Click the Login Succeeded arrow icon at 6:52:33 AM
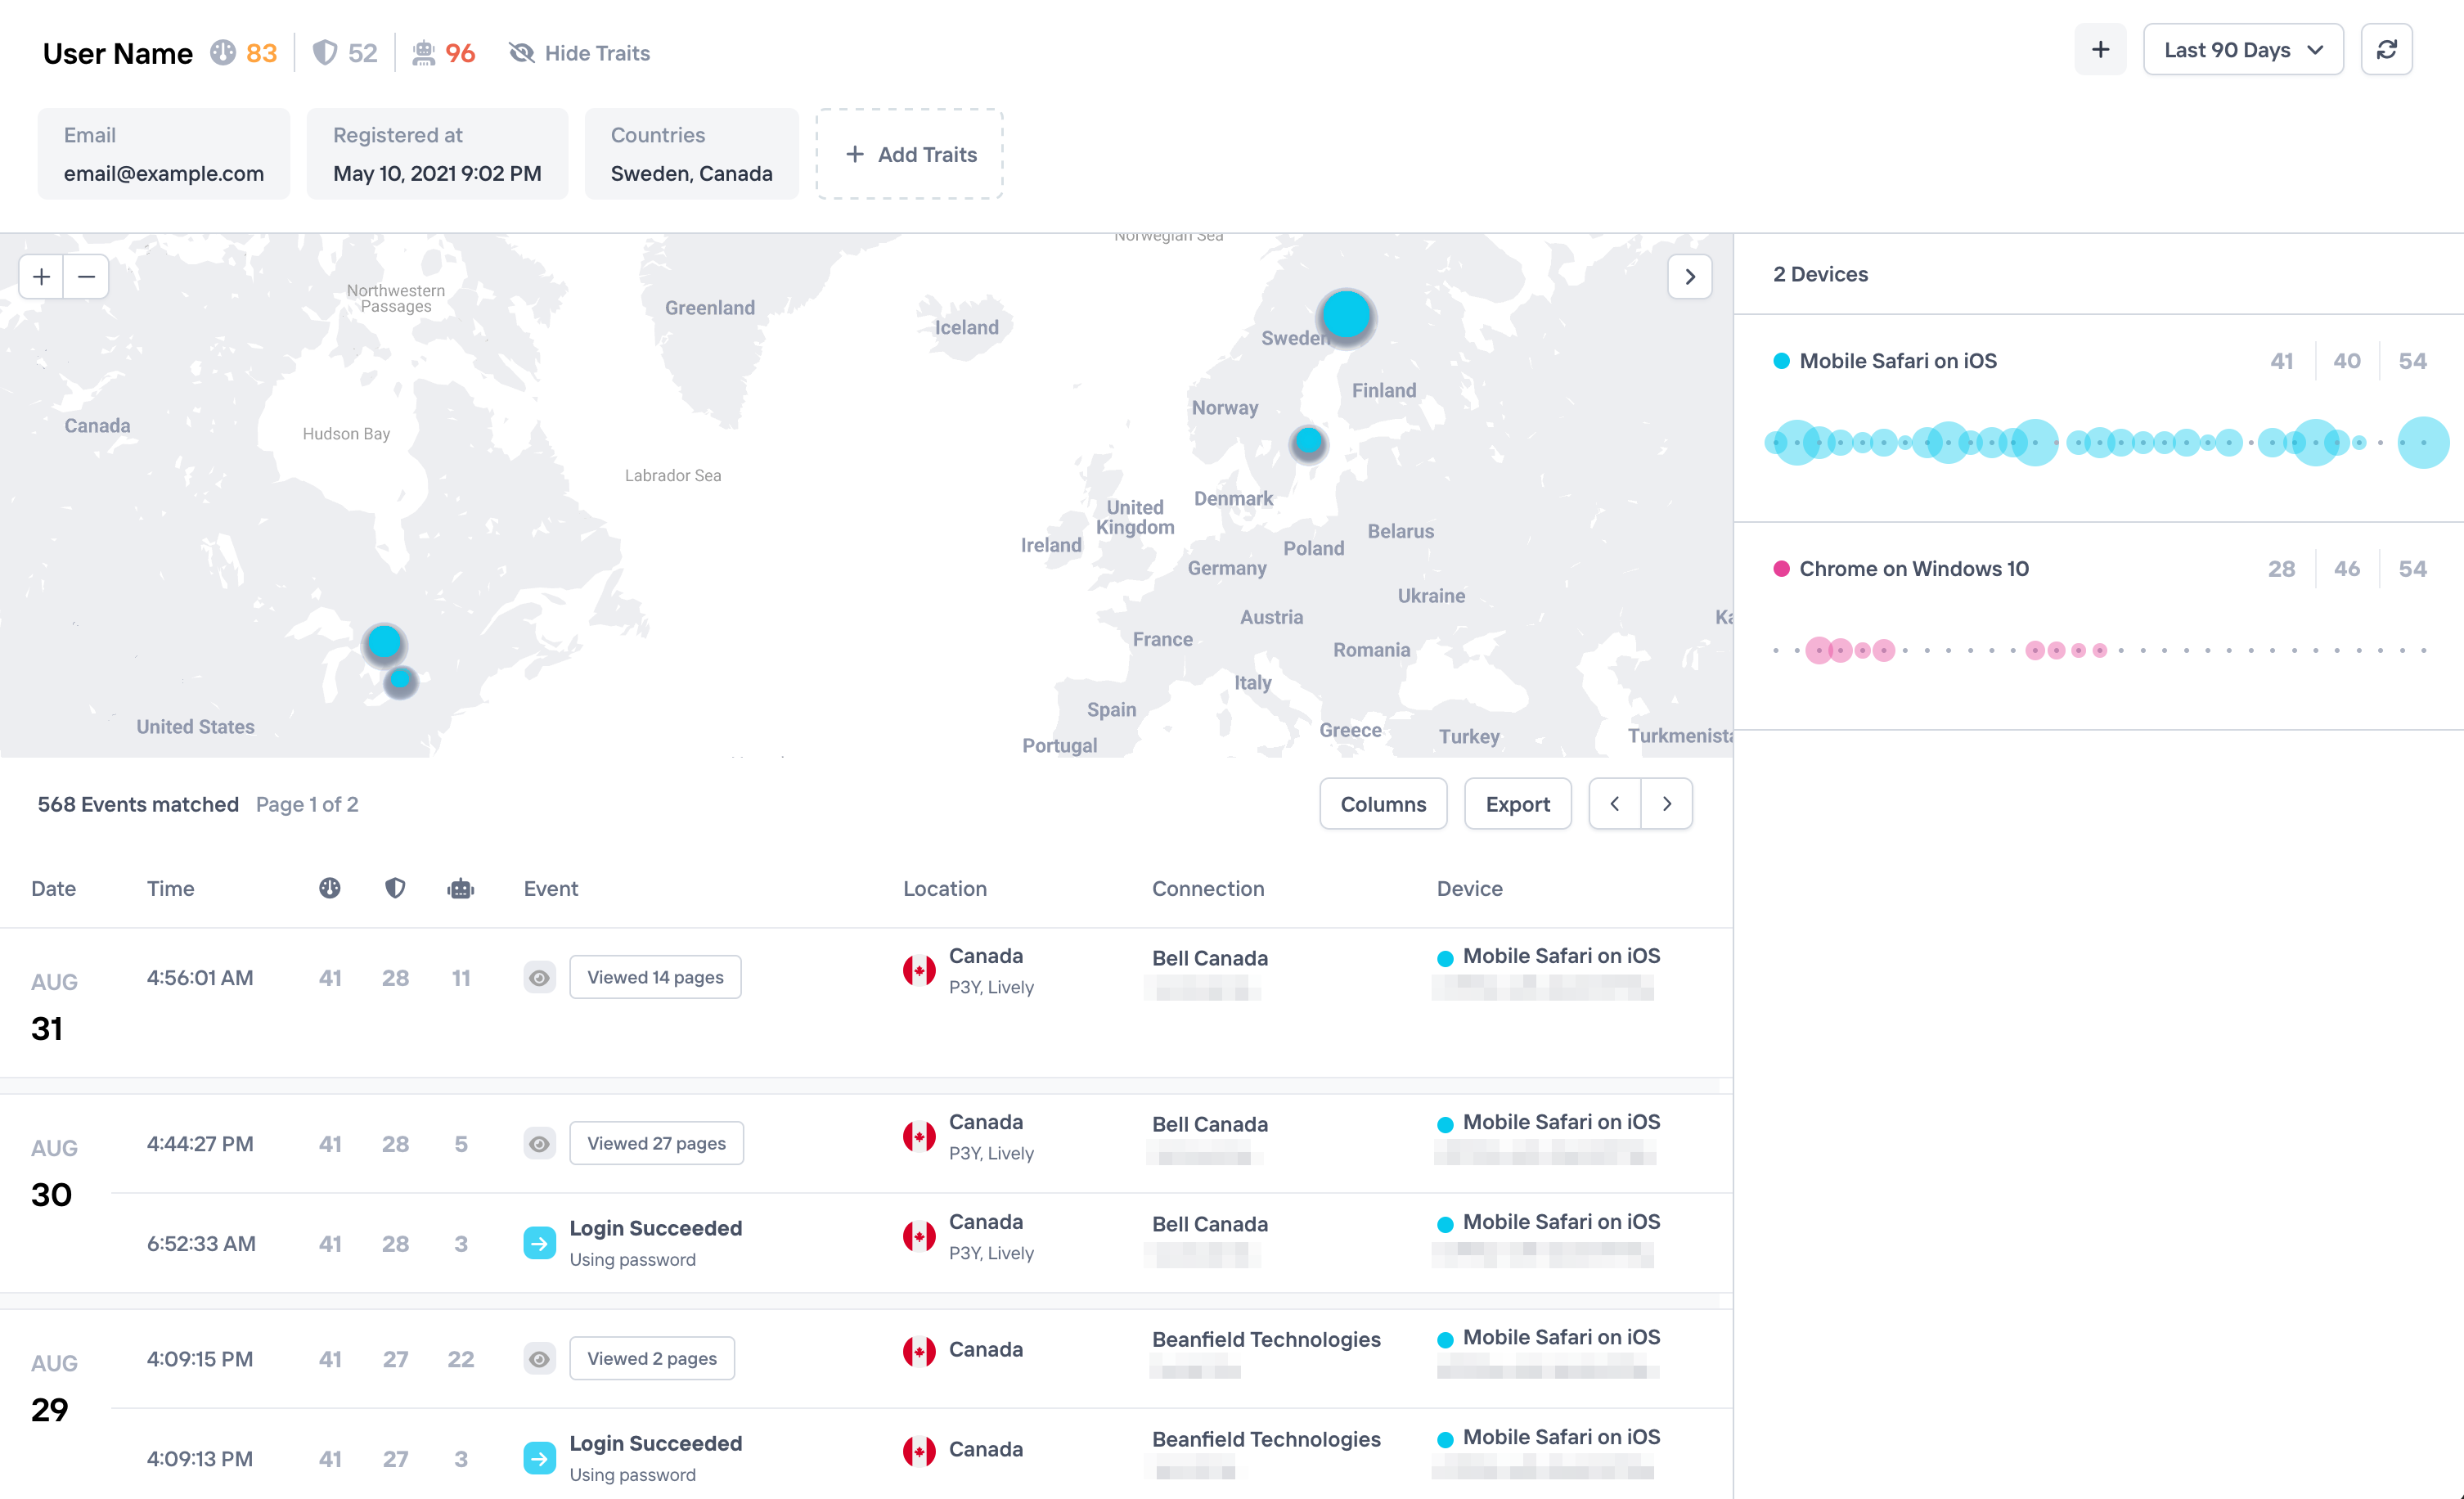The image size is (2464, 1499). pyautogui.click(x=539, y=1243)
